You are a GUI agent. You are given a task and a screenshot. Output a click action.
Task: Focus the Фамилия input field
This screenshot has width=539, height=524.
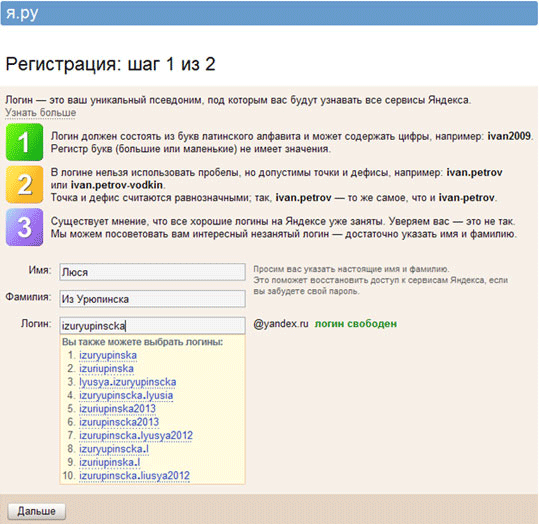(x=152, y=299)
